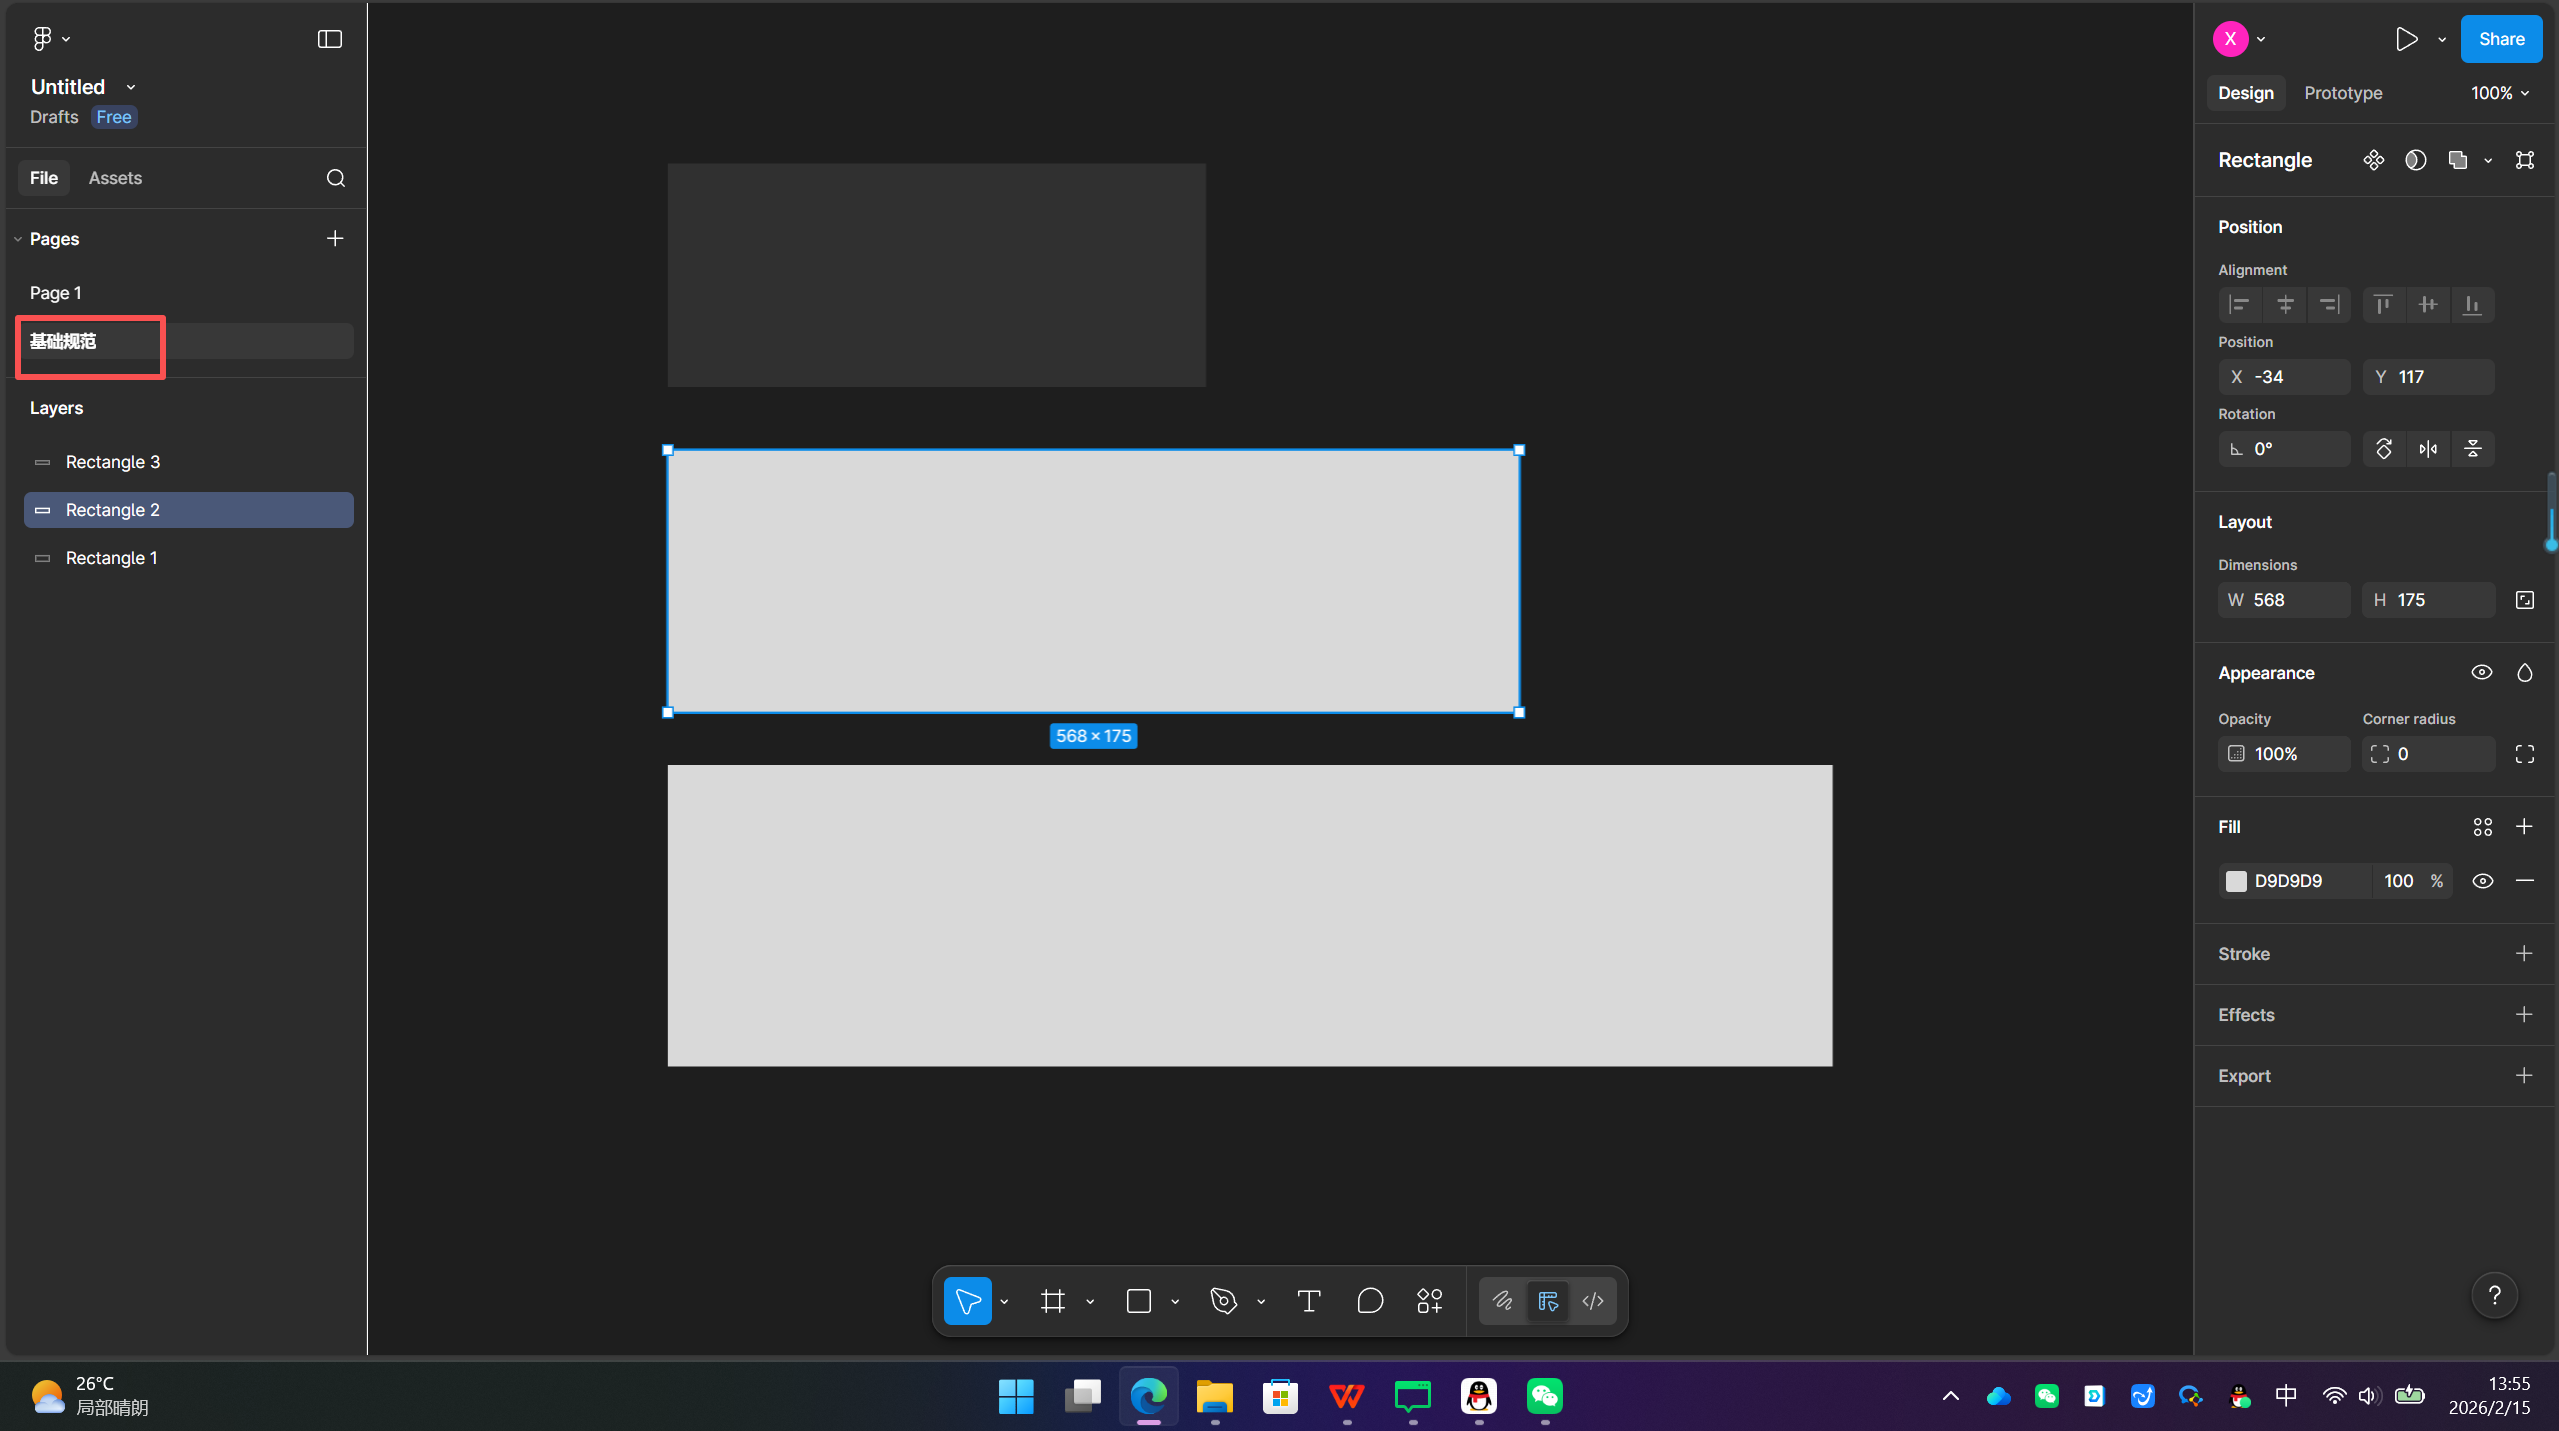The image size is (2559, 1431).
Task: Toggle fill visibility eye icon
Action: point(2482,881)
